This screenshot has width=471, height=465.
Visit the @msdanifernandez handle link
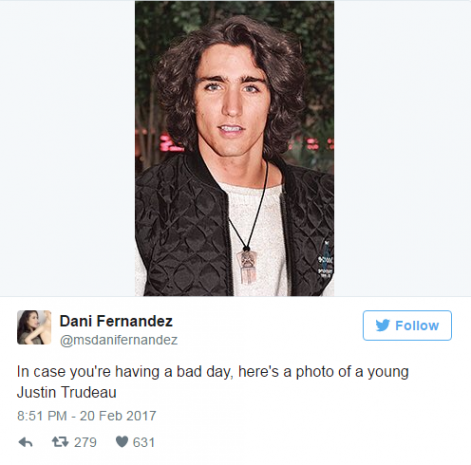point(119,340)
